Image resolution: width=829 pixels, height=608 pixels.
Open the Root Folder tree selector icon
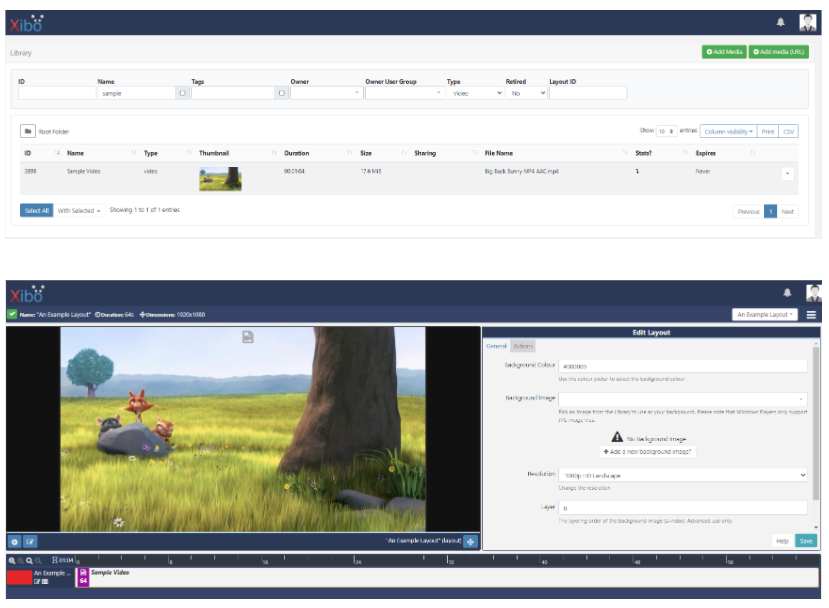tap(30, 130)
